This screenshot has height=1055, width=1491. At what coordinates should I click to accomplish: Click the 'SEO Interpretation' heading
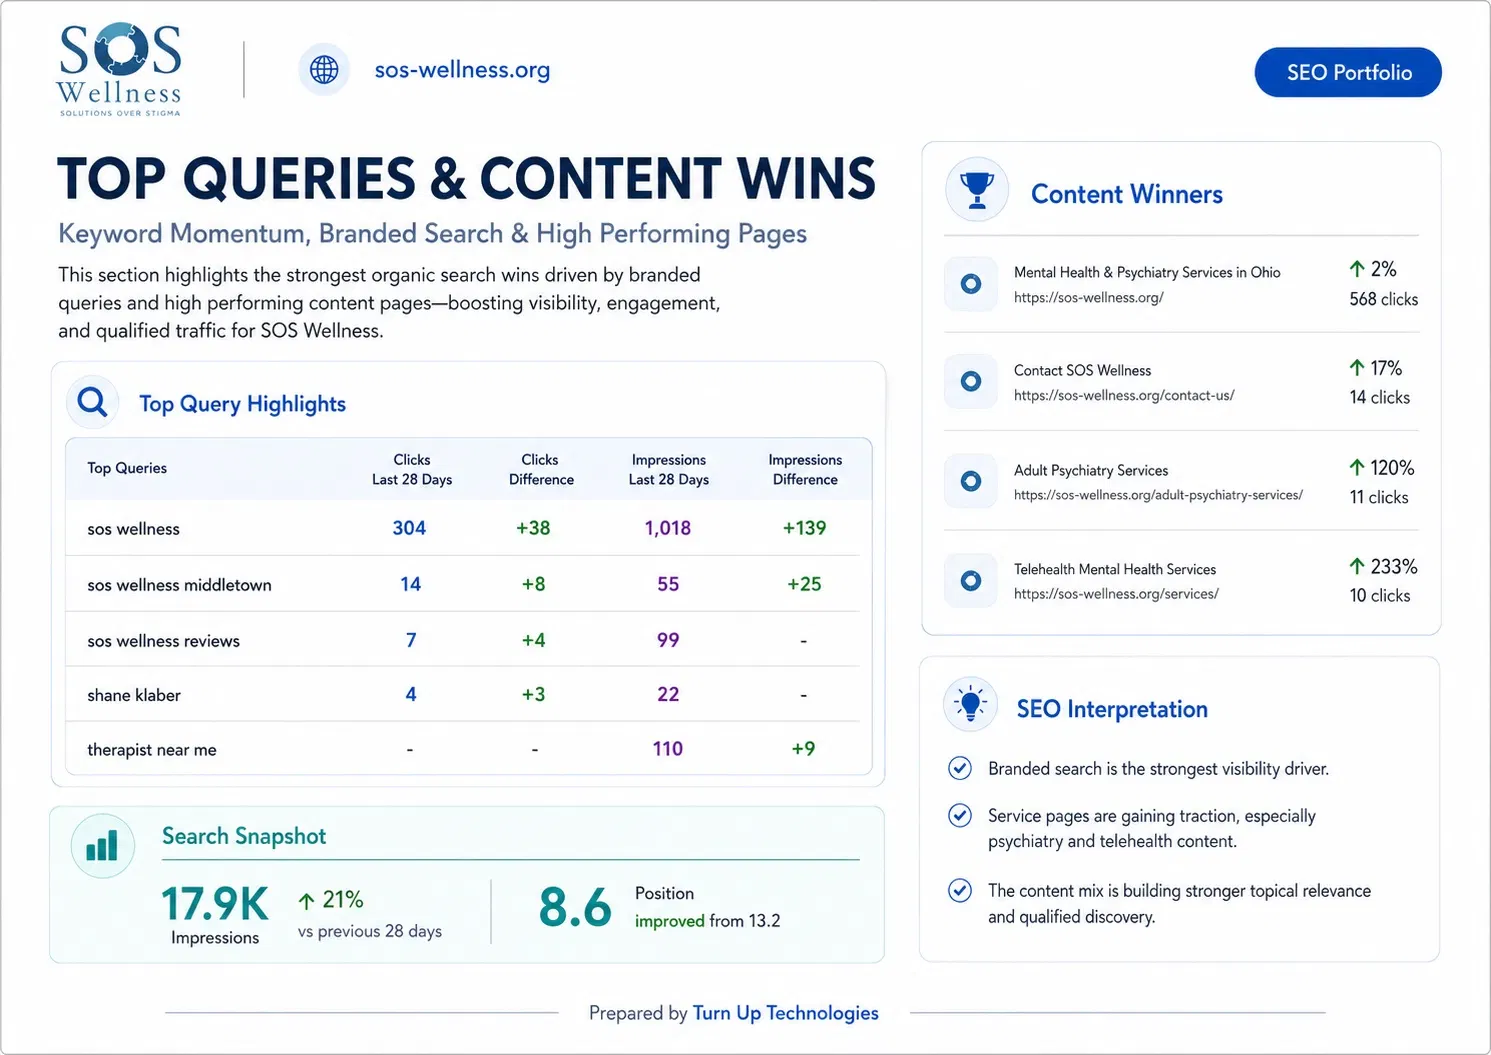(x=1112, y=709)
